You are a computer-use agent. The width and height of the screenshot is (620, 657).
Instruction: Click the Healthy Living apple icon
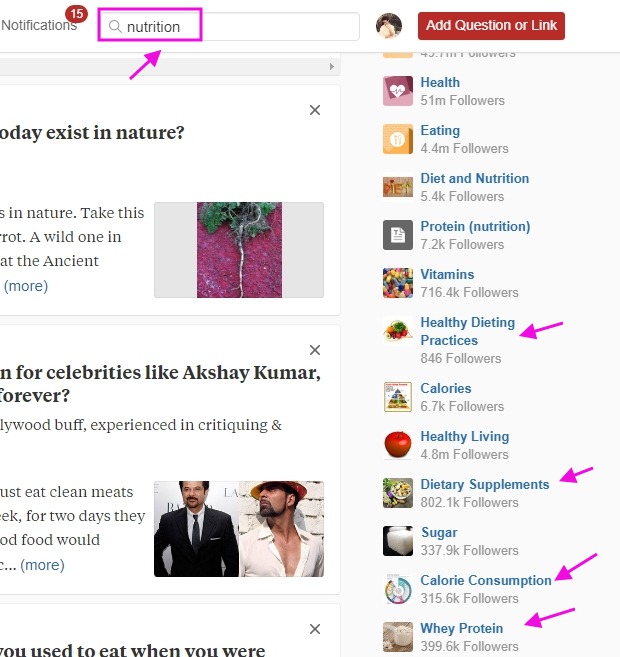(398, 445)
